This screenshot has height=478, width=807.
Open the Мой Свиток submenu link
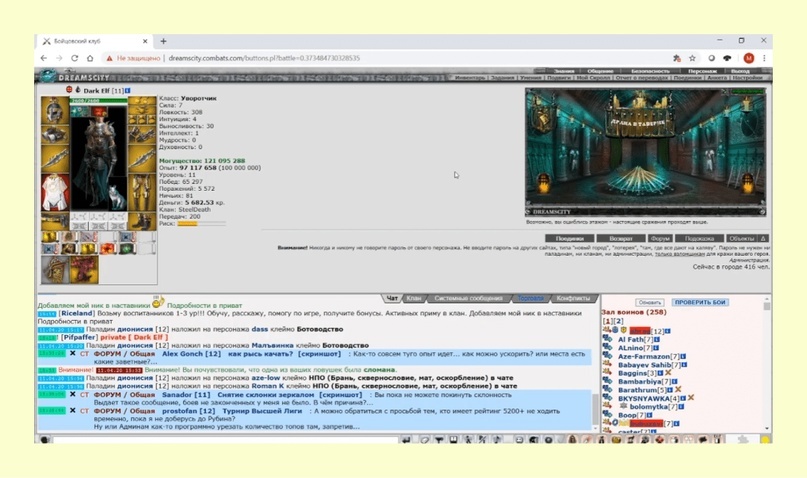(x=592, y=78)
